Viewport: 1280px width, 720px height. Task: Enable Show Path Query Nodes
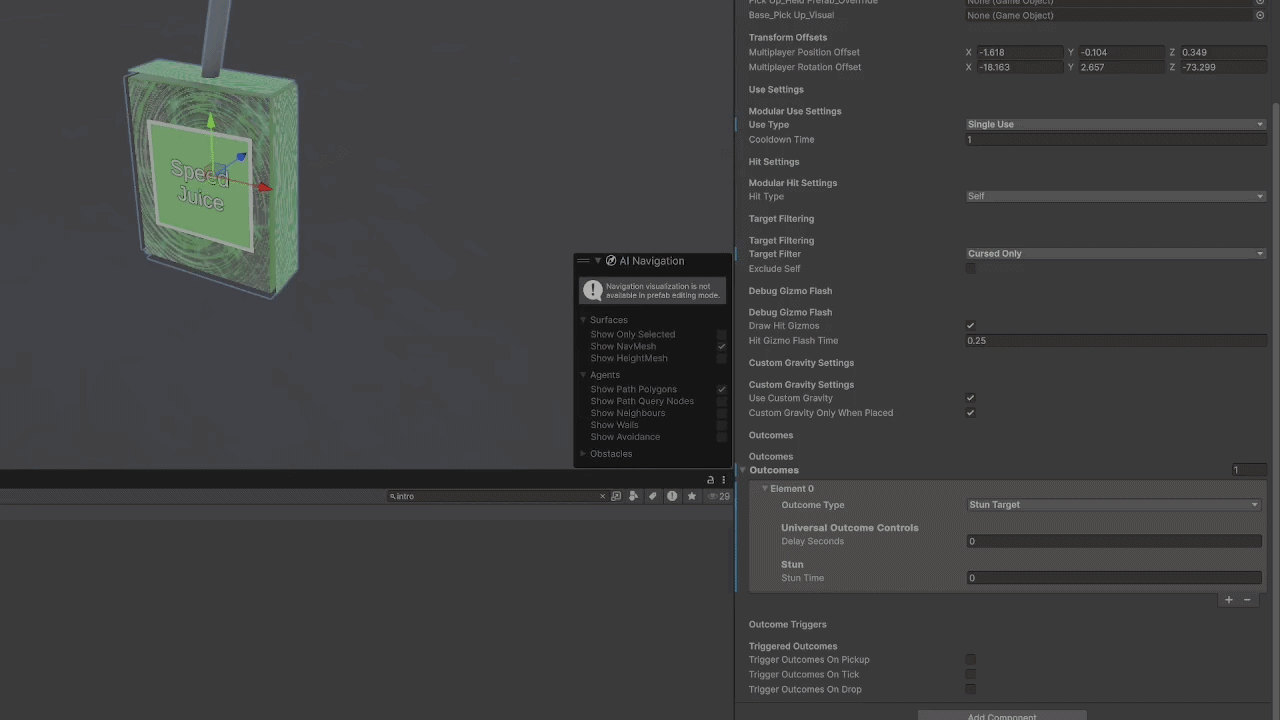point(721,401)
